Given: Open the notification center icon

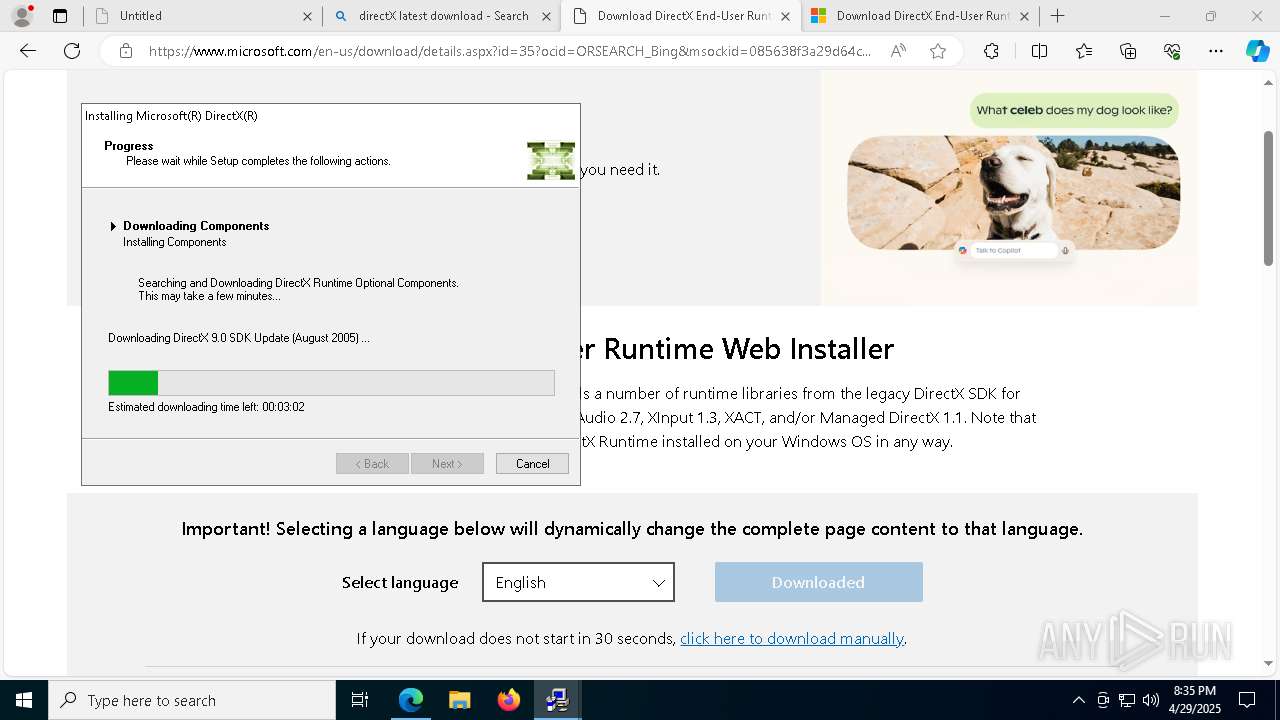Looking at the screenshot, I should tap(1247, 700).
